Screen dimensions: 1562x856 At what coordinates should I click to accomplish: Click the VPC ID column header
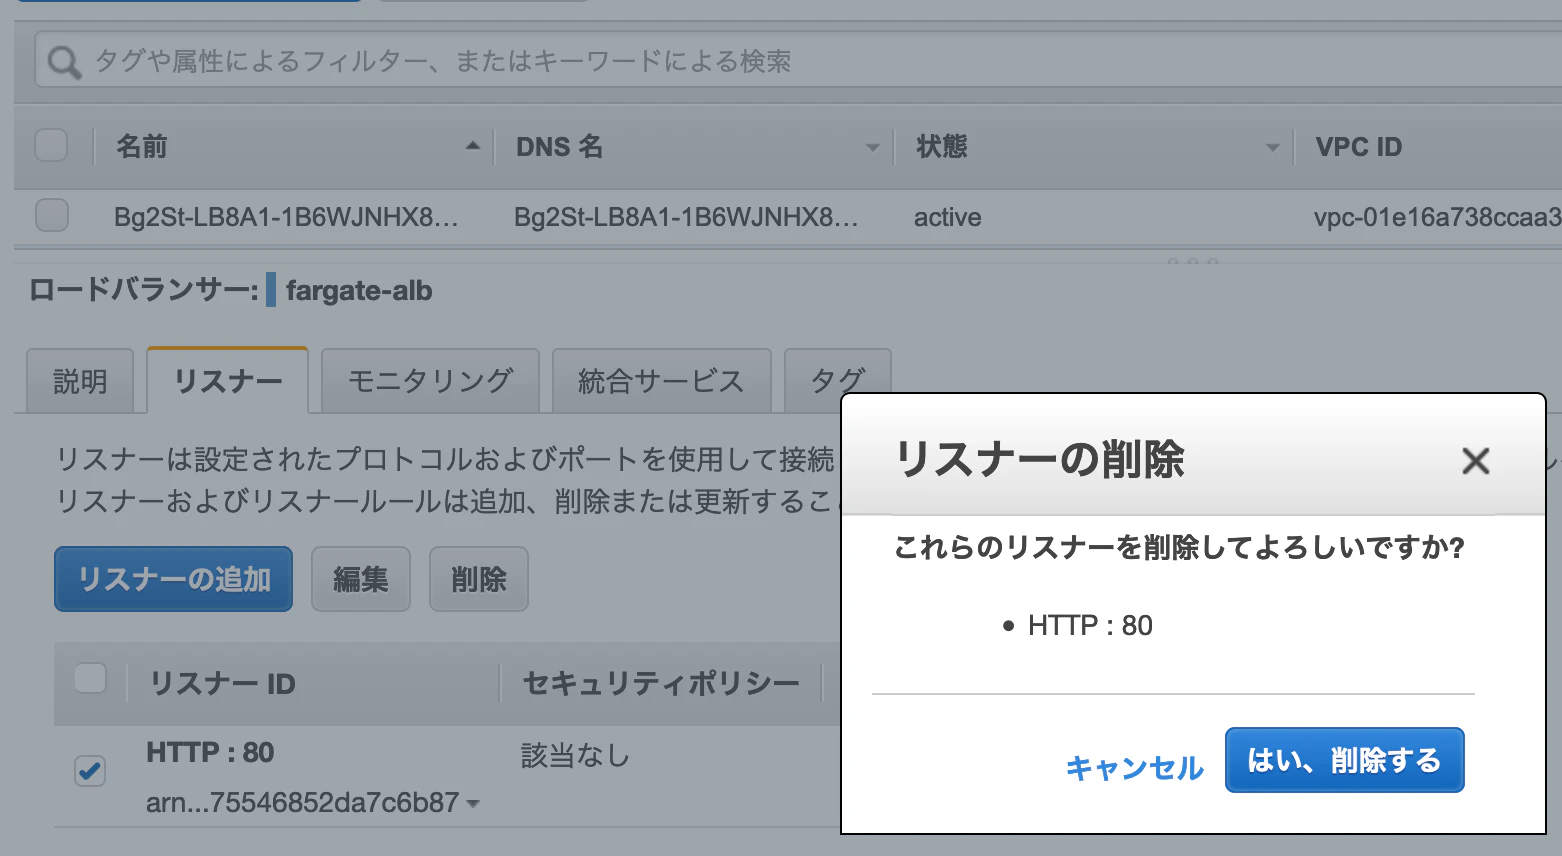1358,147
